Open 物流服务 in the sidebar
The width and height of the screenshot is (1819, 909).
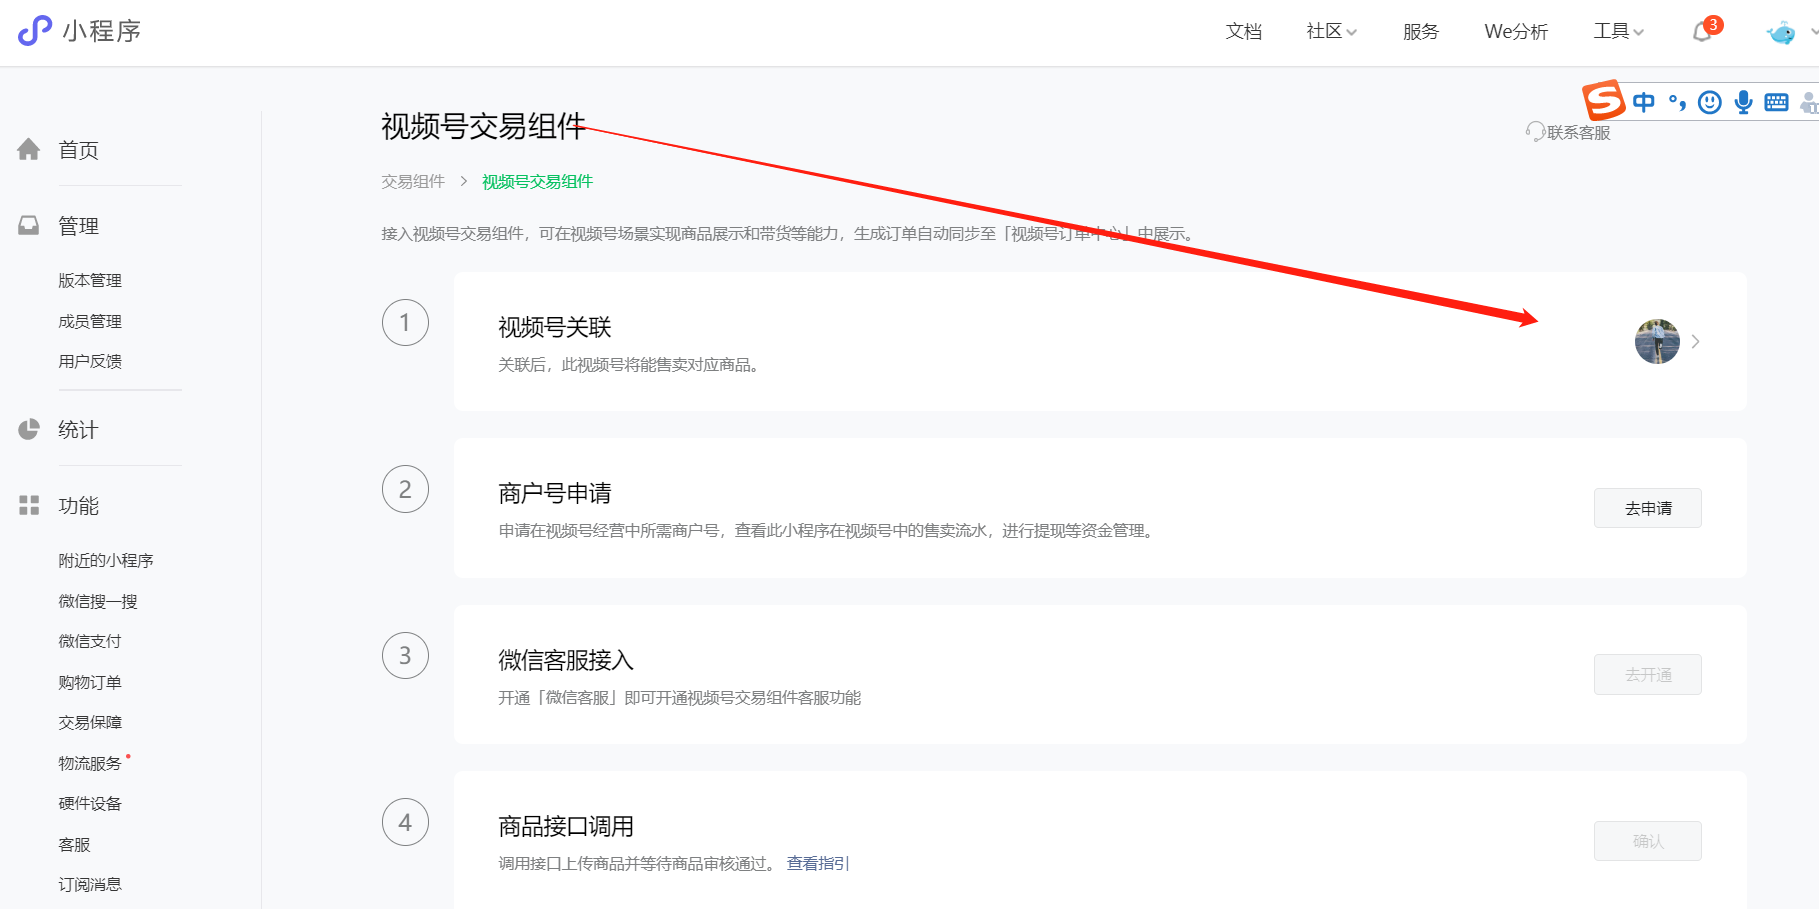[x=90, y=764]
